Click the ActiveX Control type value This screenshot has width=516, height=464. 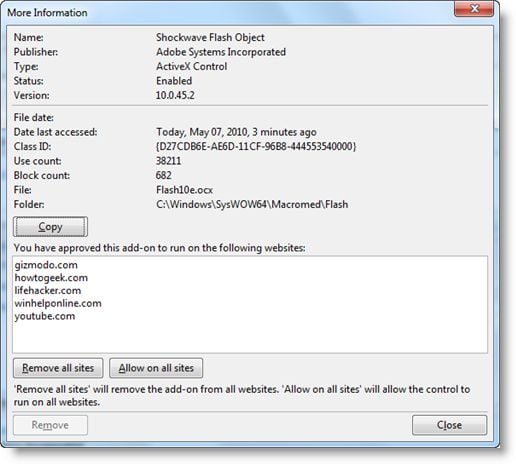[191, 66]
